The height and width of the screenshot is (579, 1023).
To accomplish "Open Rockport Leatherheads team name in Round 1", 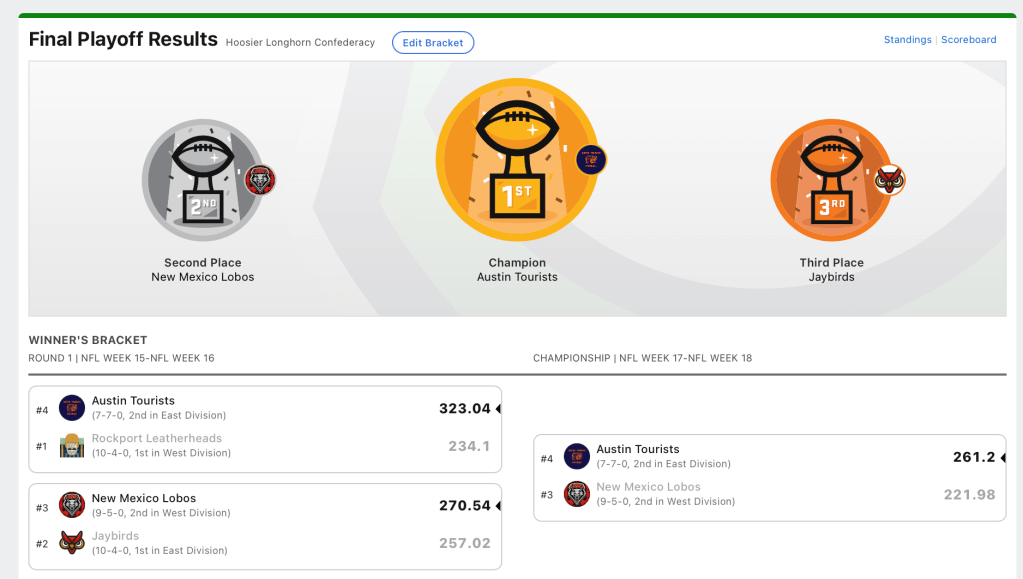I will pos(157,438).
